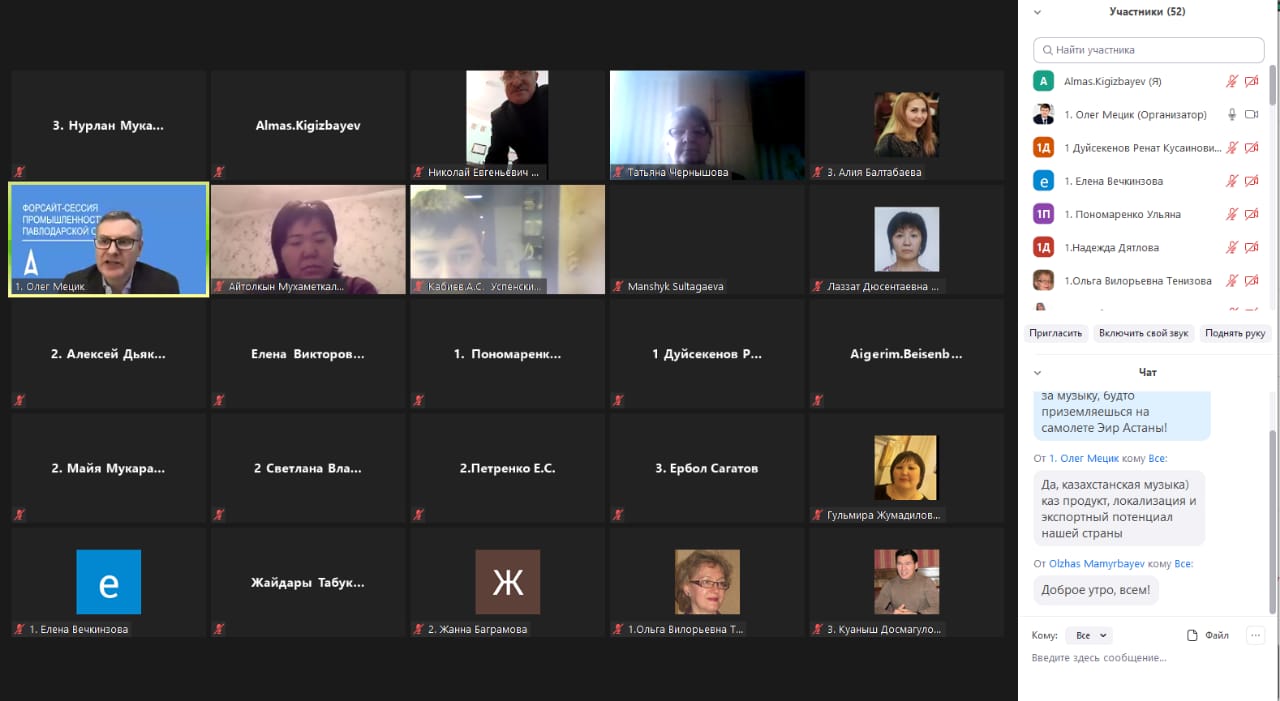Select Кабиев А.С. Успенски video tile
Image resolution: width=1280 pixels, height=701 pixels.
[507, 239]
